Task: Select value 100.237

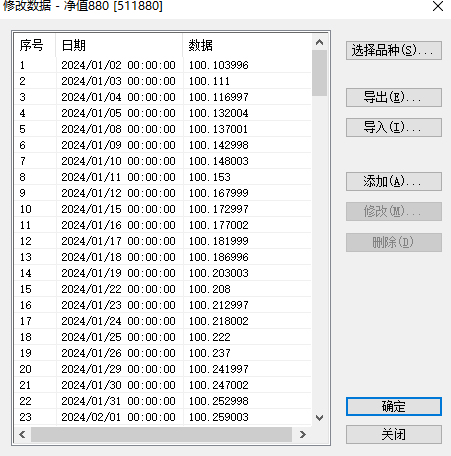Action: (x=210, y=353)
